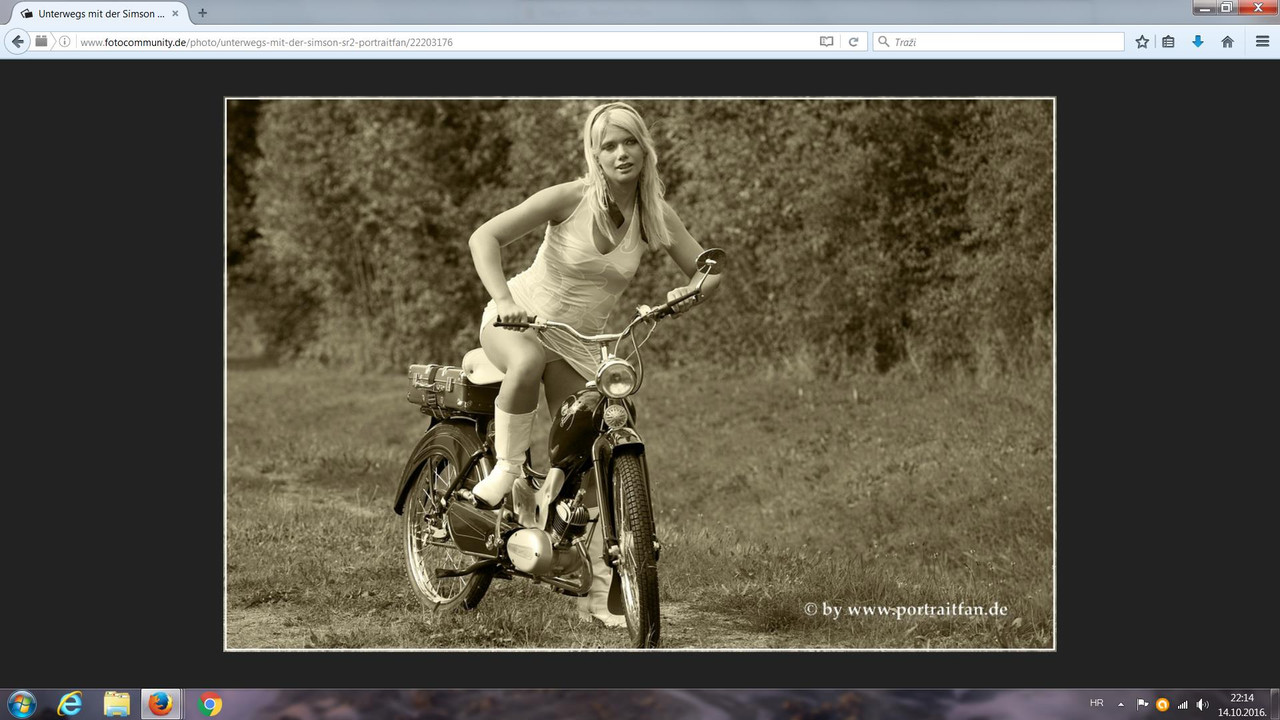The height and width of the screenshot is (720, 1280).
Task: Click the sepia moped photo
Action: 640,374
